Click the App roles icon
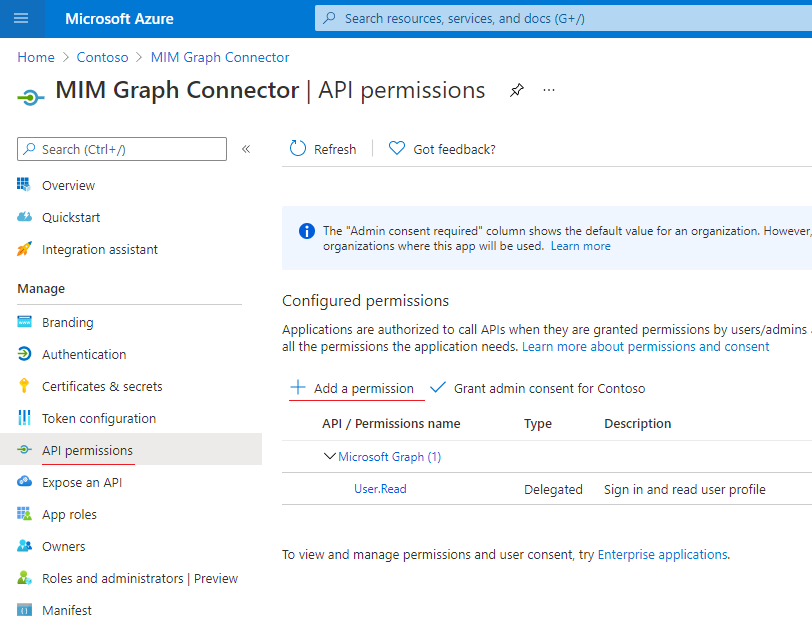Image resolution: width=812 pixels, height=627 pixels. (24, 514)
